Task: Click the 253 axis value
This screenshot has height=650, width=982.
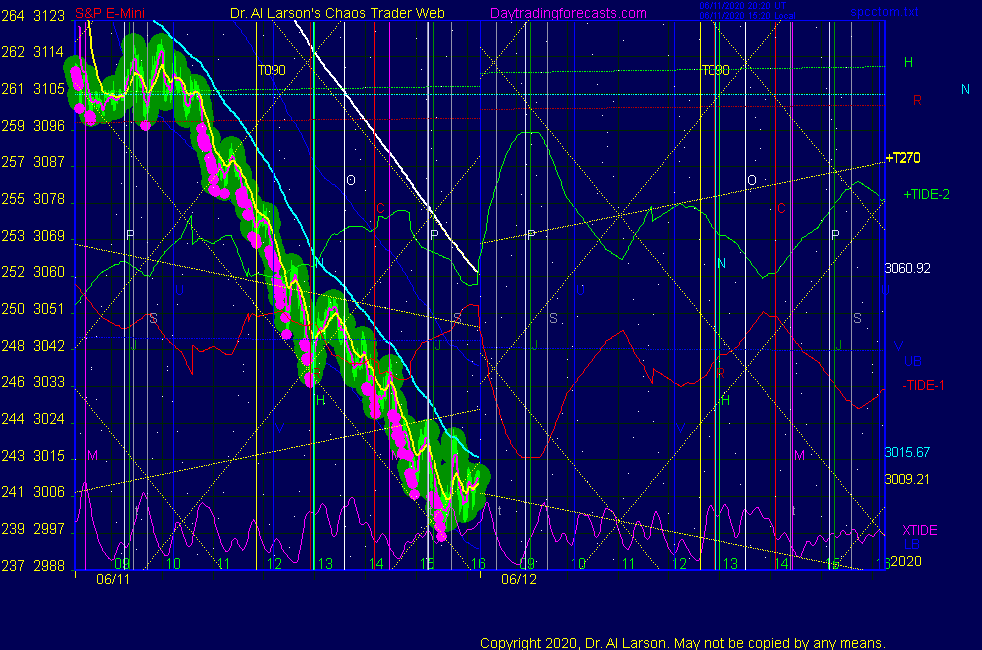Action: (x=13, y=236)
